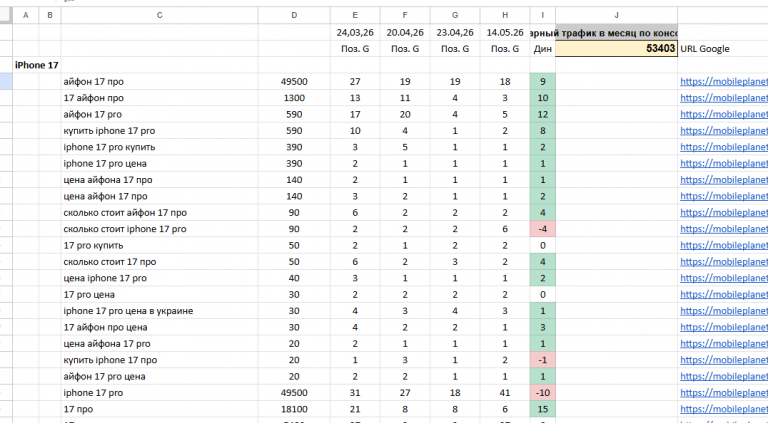Select keyword cell 'iphone 17 pro купить'
The width and height of the screenshot is (768, 423).
click(x=160, y=147)
